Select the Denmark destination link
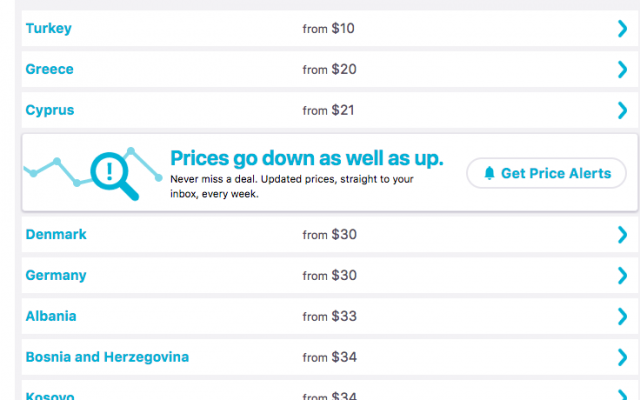This screenshot has width=640, height=400. [x=56, y=235]
